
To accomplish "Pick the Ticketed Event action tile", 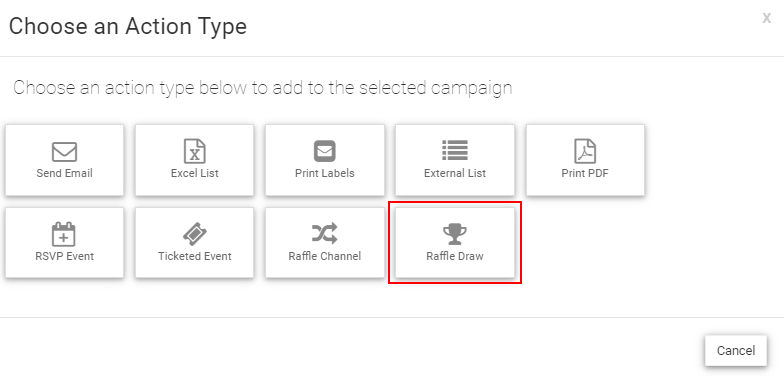I will coord(194,242).
